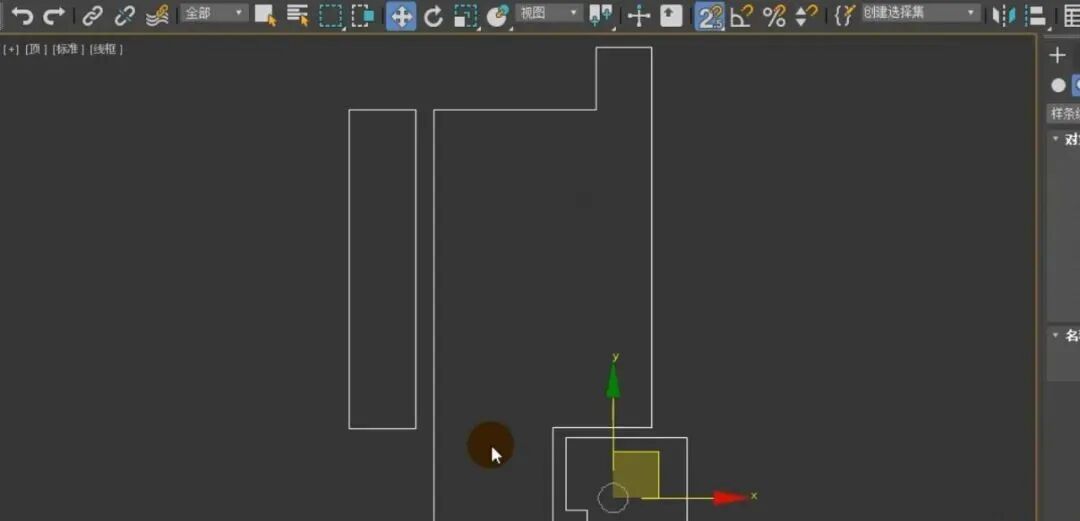The width and height of the screenshot is (1080, 521).
Task: Collapse the 名称和颜色 rollout arrow in command panel
Action: click(1055, 336)
